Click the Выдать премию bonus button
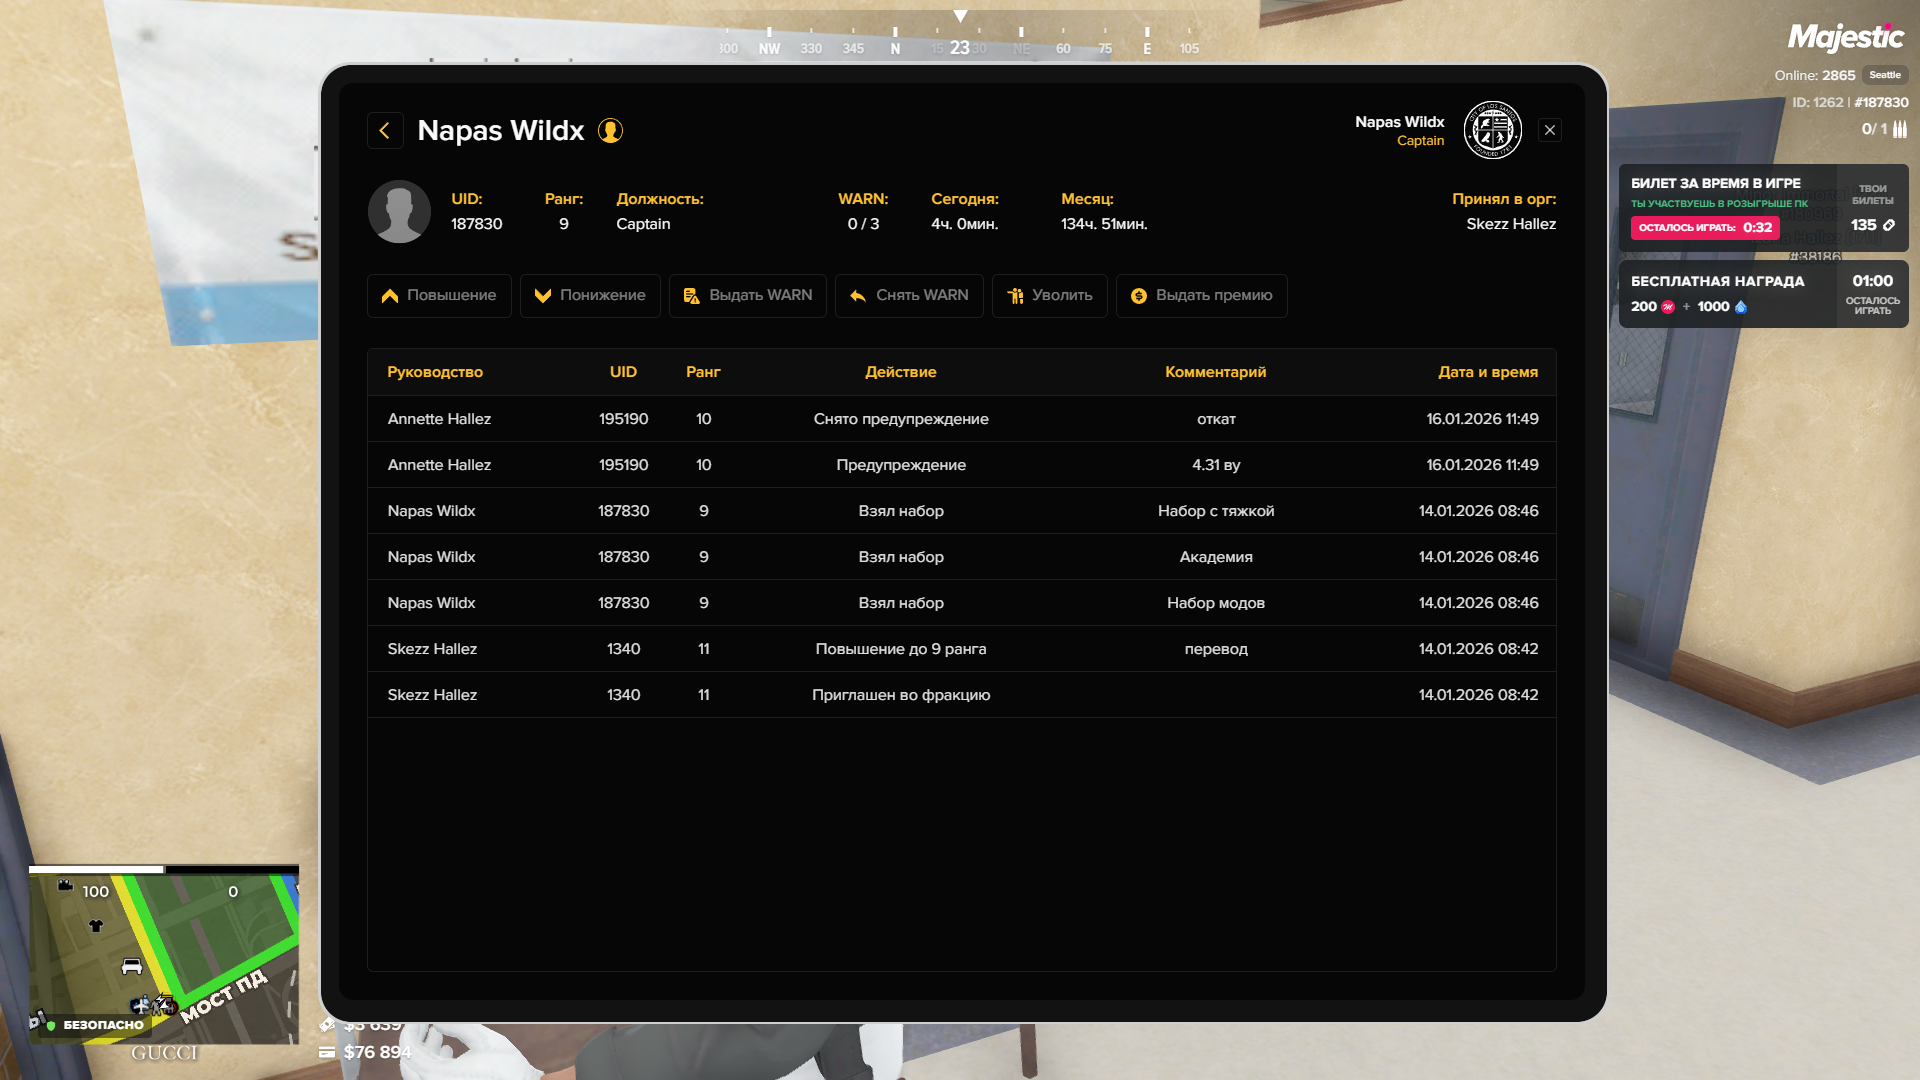1920x1080 pixels. click(x=1201, y=296)
